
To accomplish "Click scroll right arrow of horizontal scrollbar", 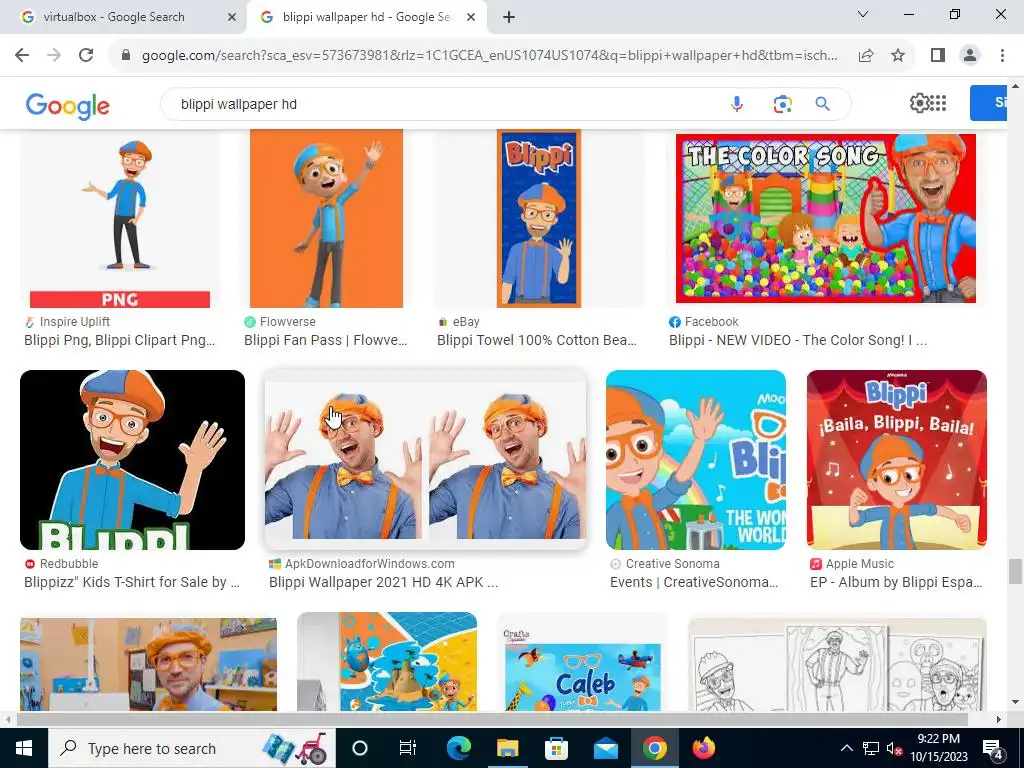I will coord(999,720).
